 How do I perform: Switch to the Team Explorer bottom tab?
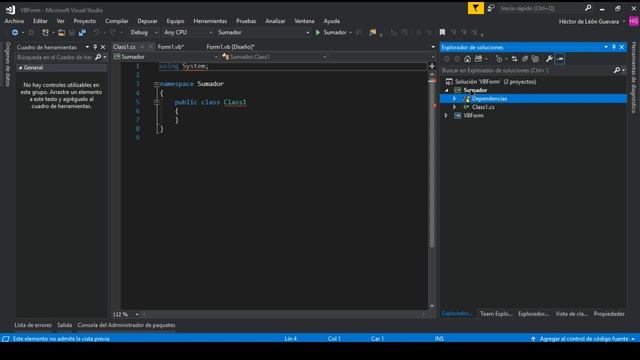[496, 314]
